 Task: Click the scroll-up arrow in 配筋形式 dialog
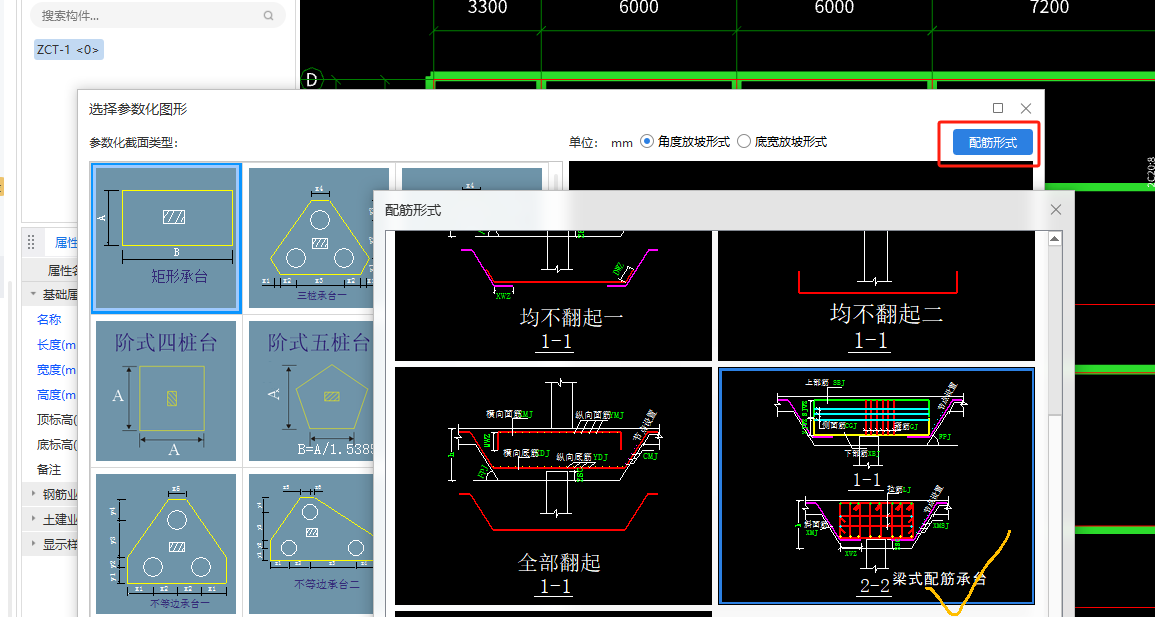[1055, 239]
